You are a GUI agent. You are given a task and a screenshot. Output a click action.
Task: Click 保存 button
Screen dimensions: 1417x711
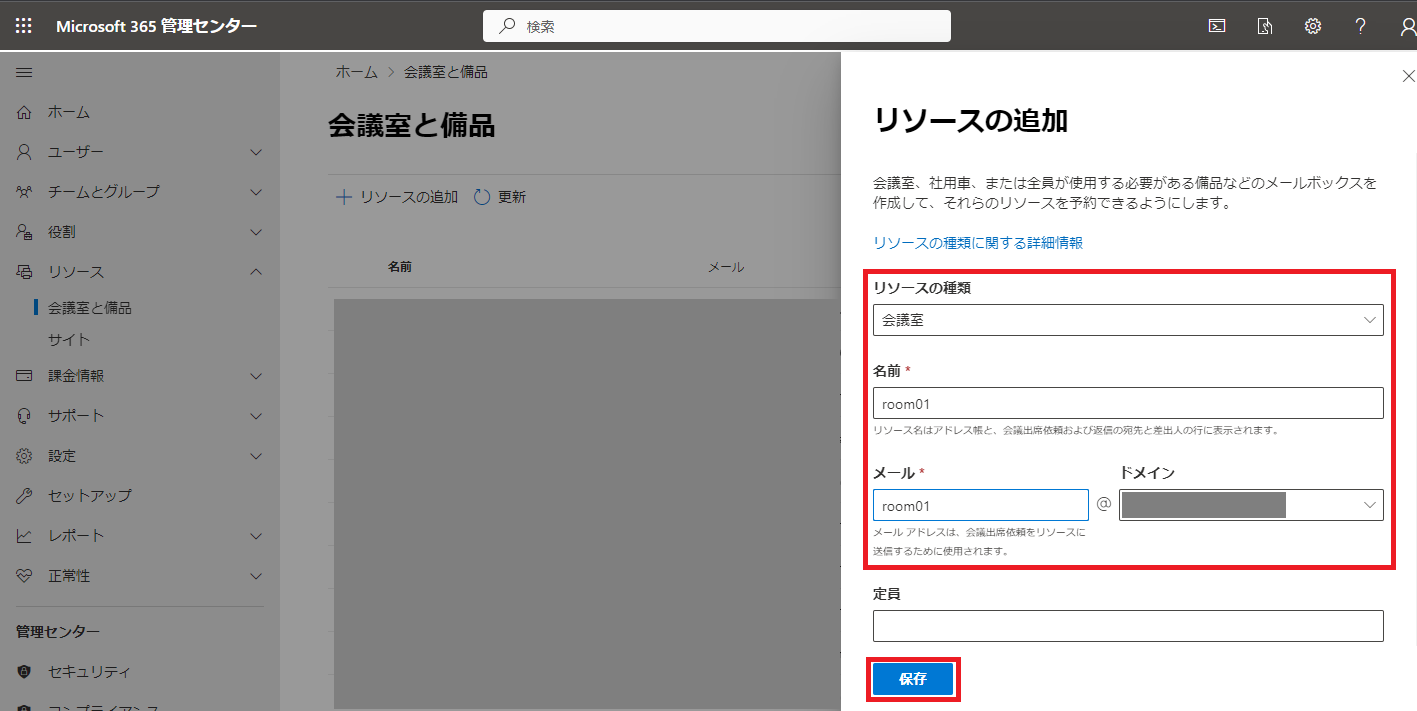pyautogui.click(x=913, y=679)
